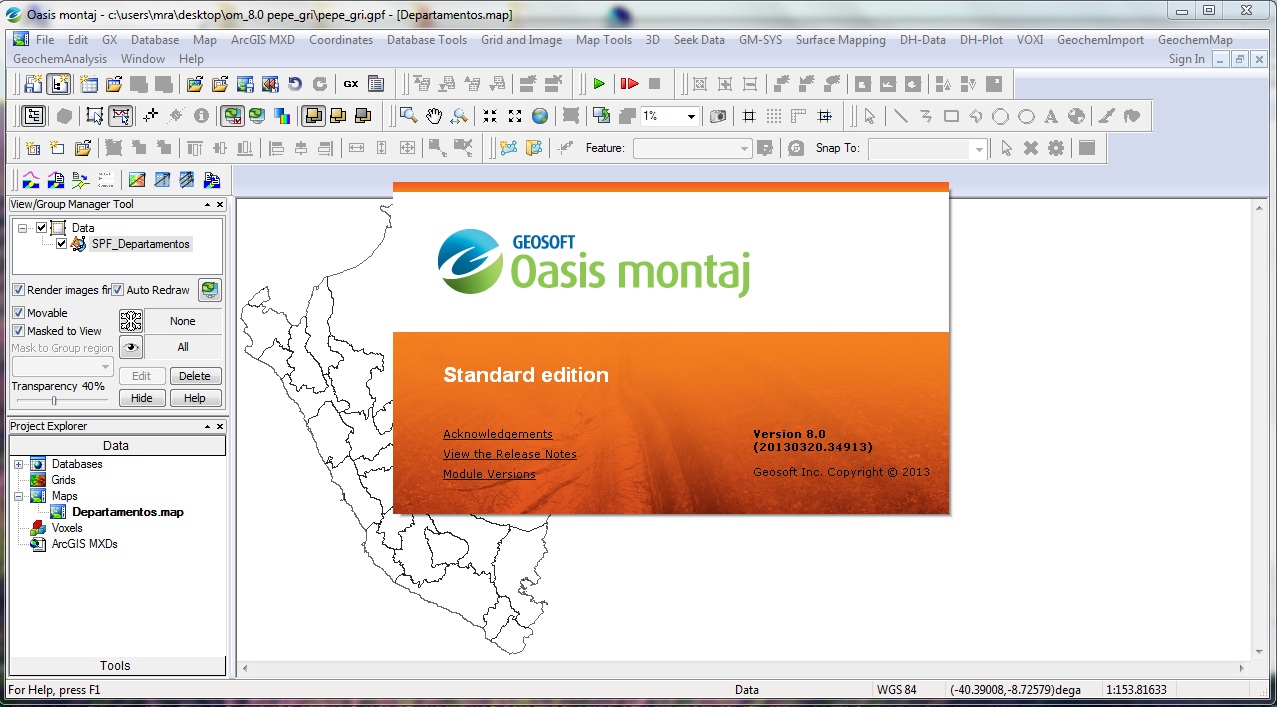Click the Hide button
Screen dimensions: 1277x707
pos(142,398)
